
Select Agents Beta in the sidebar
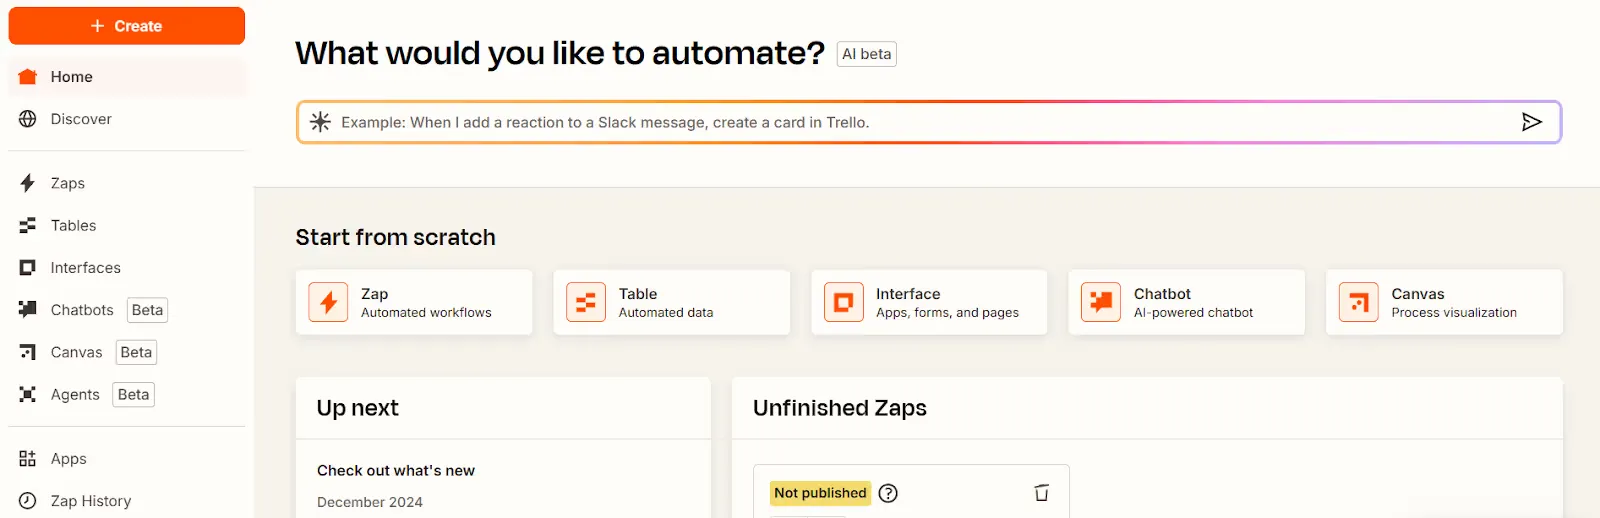pyautogui.click(x=127, y=395)
